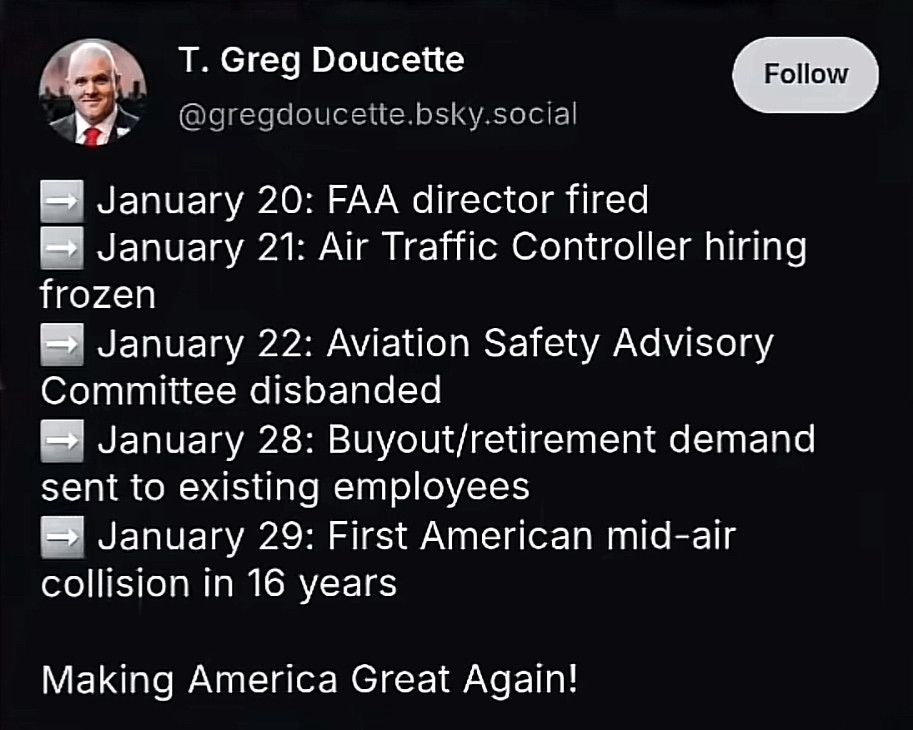Click the arrow emoji before January 29
This screenshot has width=913, height=730.
pos(62,537)
